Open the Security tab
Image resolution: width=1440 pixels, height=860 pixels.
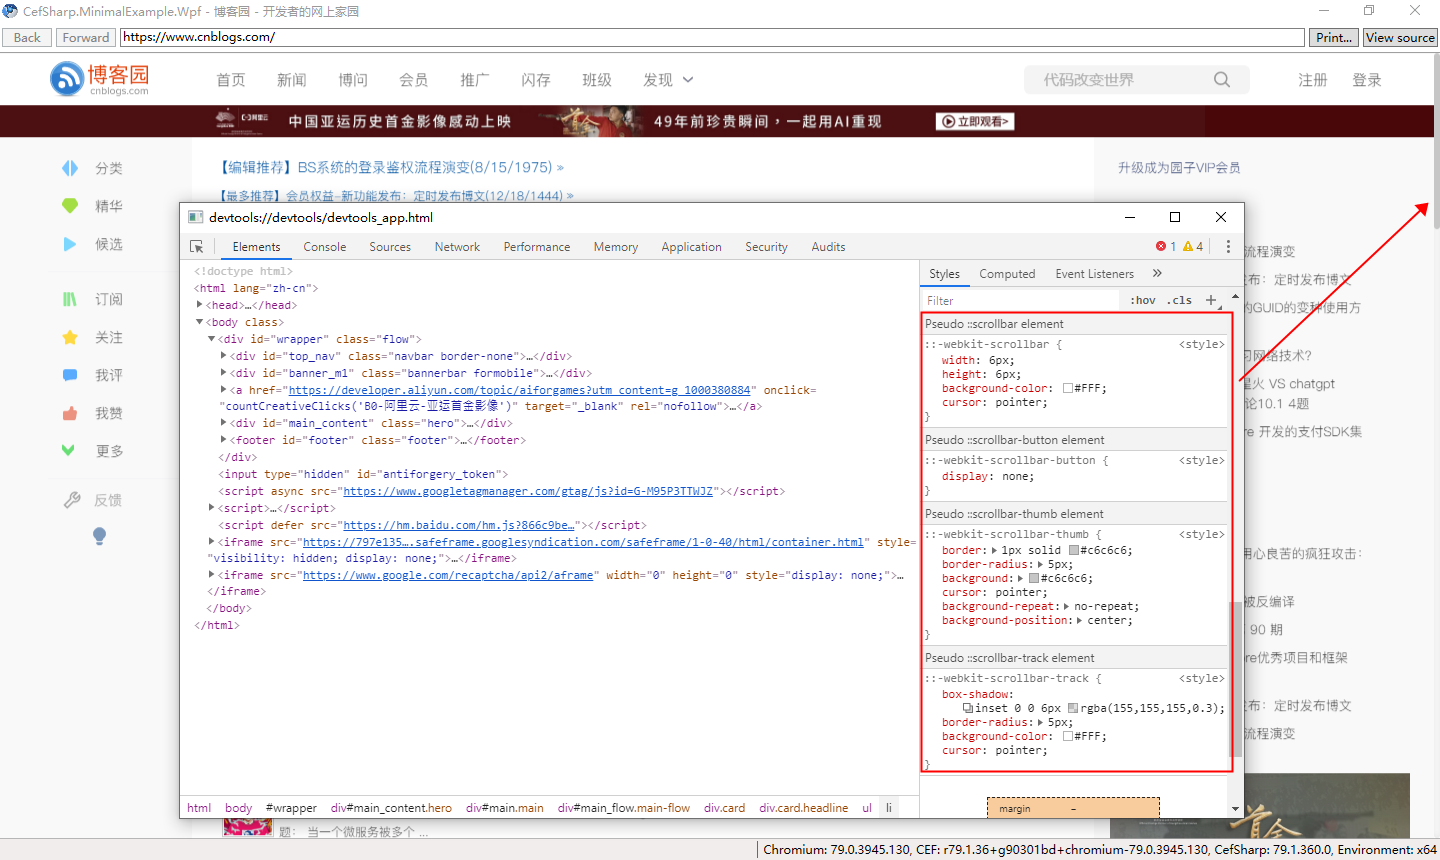pyautogui.click(x=766, y=247)
